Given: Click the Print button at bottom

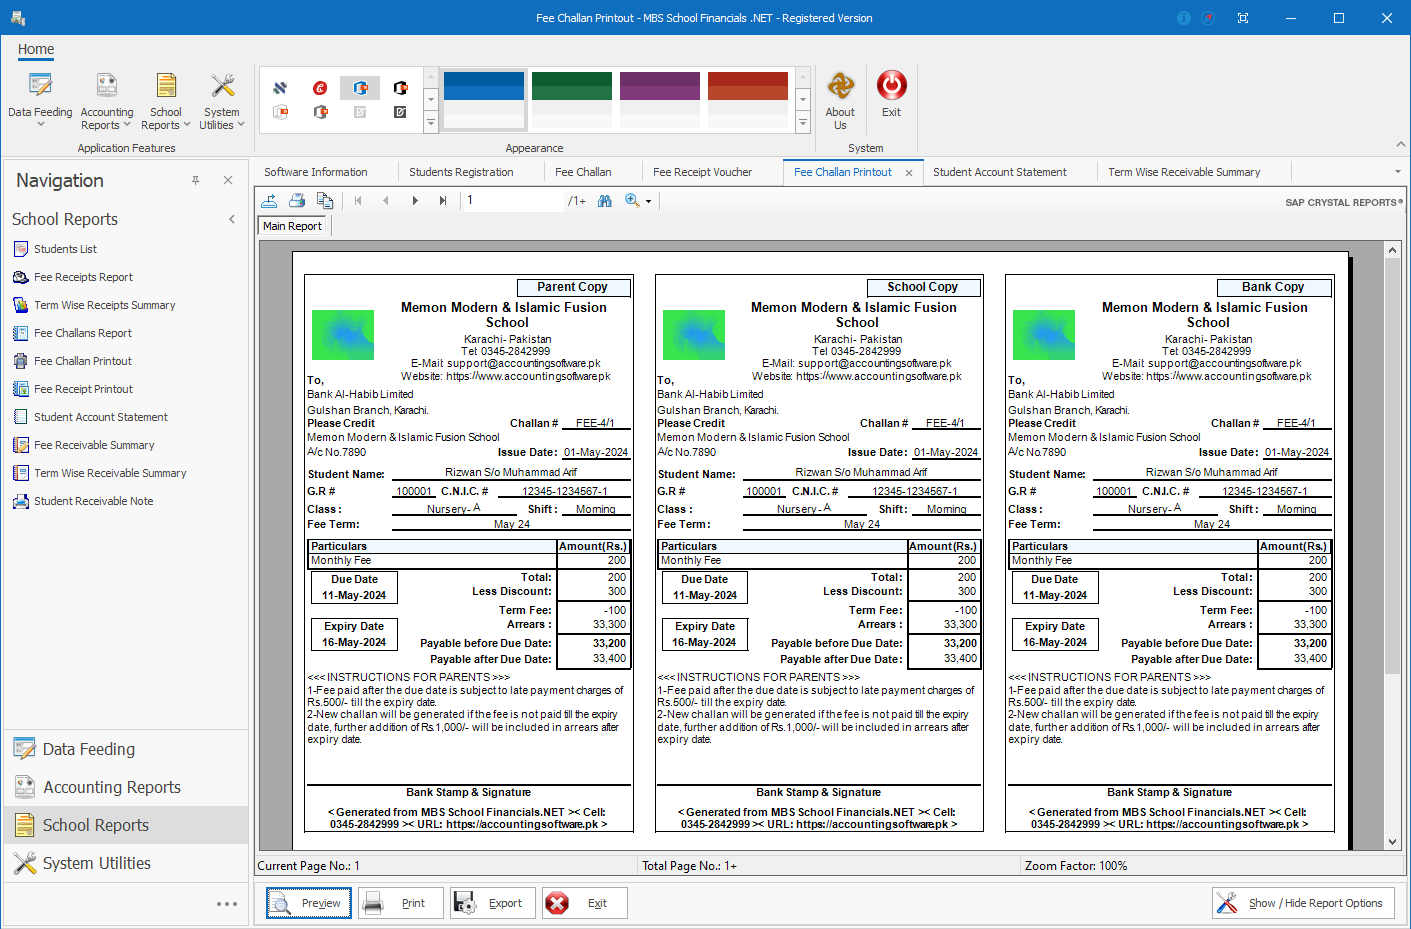Looking at the screenshot, I should pyautogui.click(x=401, y=903).
